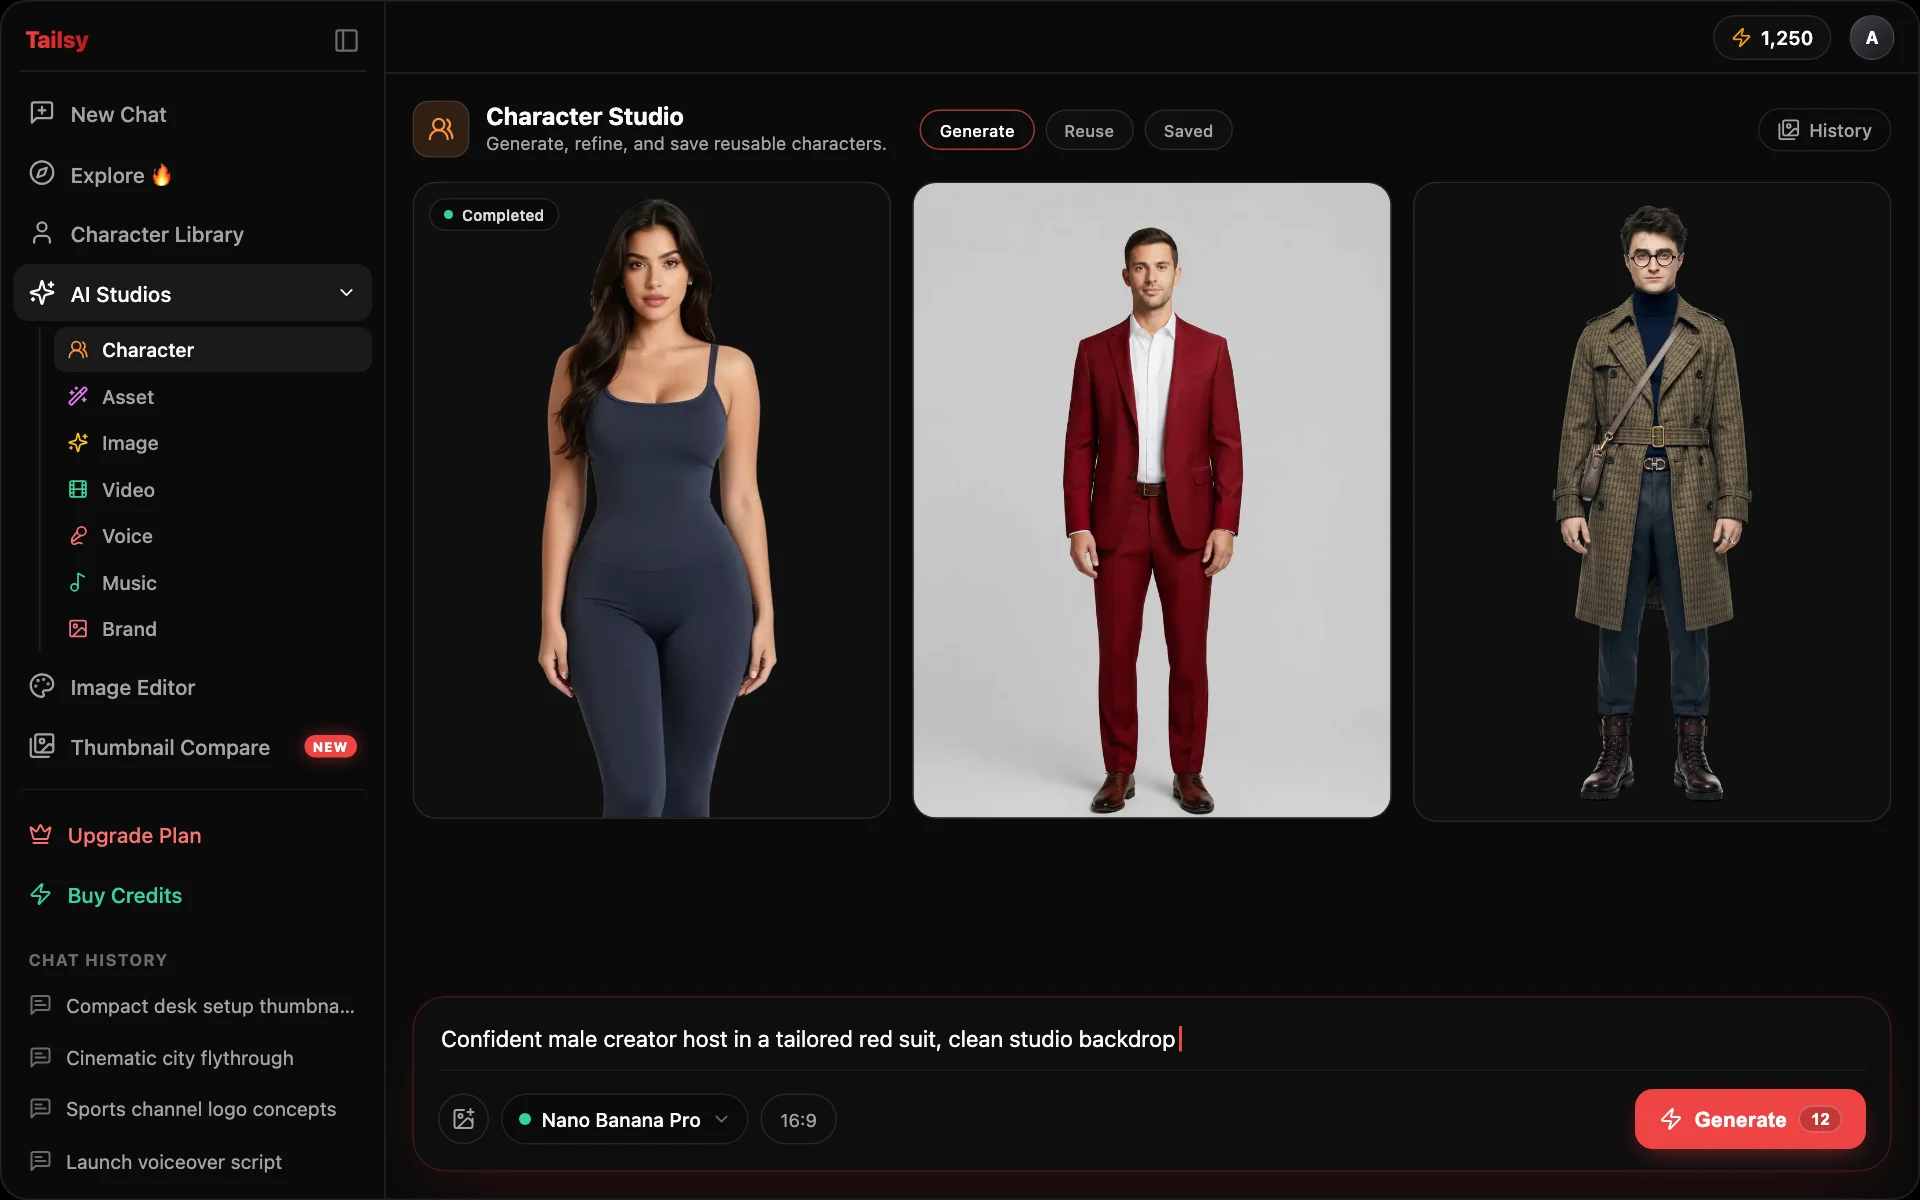Open the Image Editor
This screenshot has width=1920, height=1200.
click(193, 687)
